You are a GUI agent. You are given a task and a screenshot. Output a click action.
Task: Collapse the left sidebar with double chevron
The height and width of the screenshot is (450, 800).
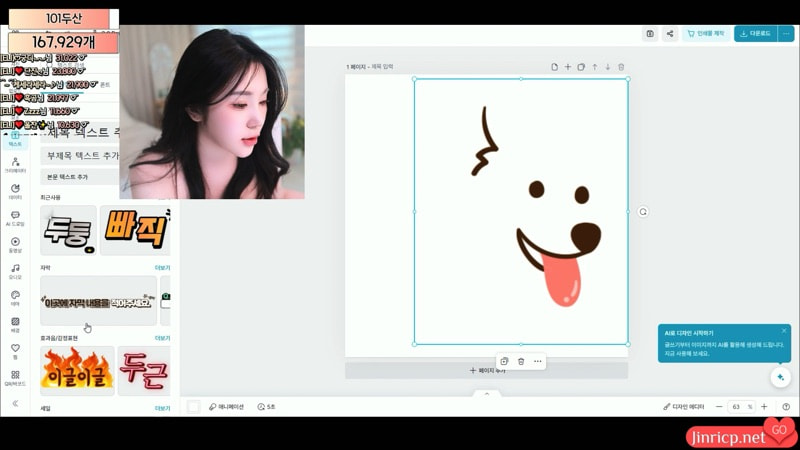tap(15, 403)
